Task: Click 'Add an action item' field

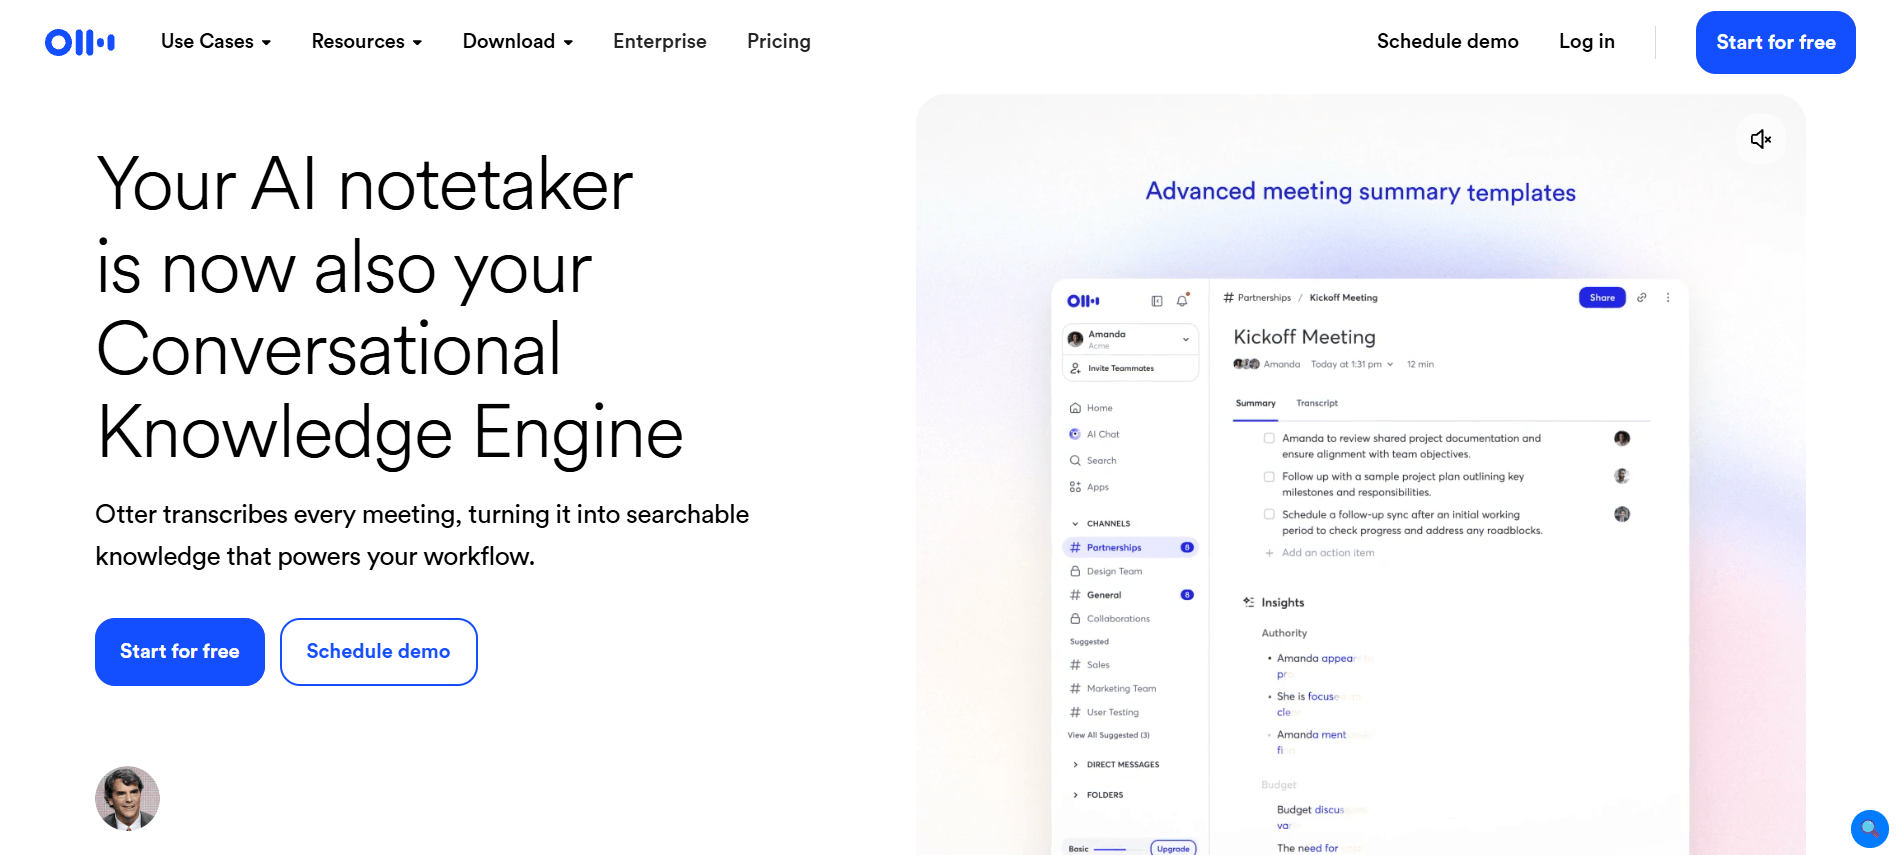Action: [x=1328, y=553]
